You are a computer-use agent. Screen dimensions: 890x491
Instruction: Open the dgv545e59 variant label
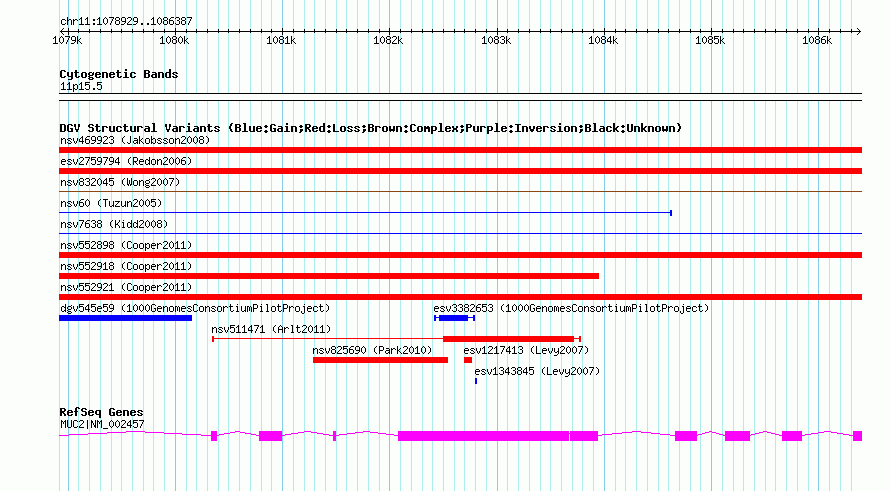coord(195,308)
